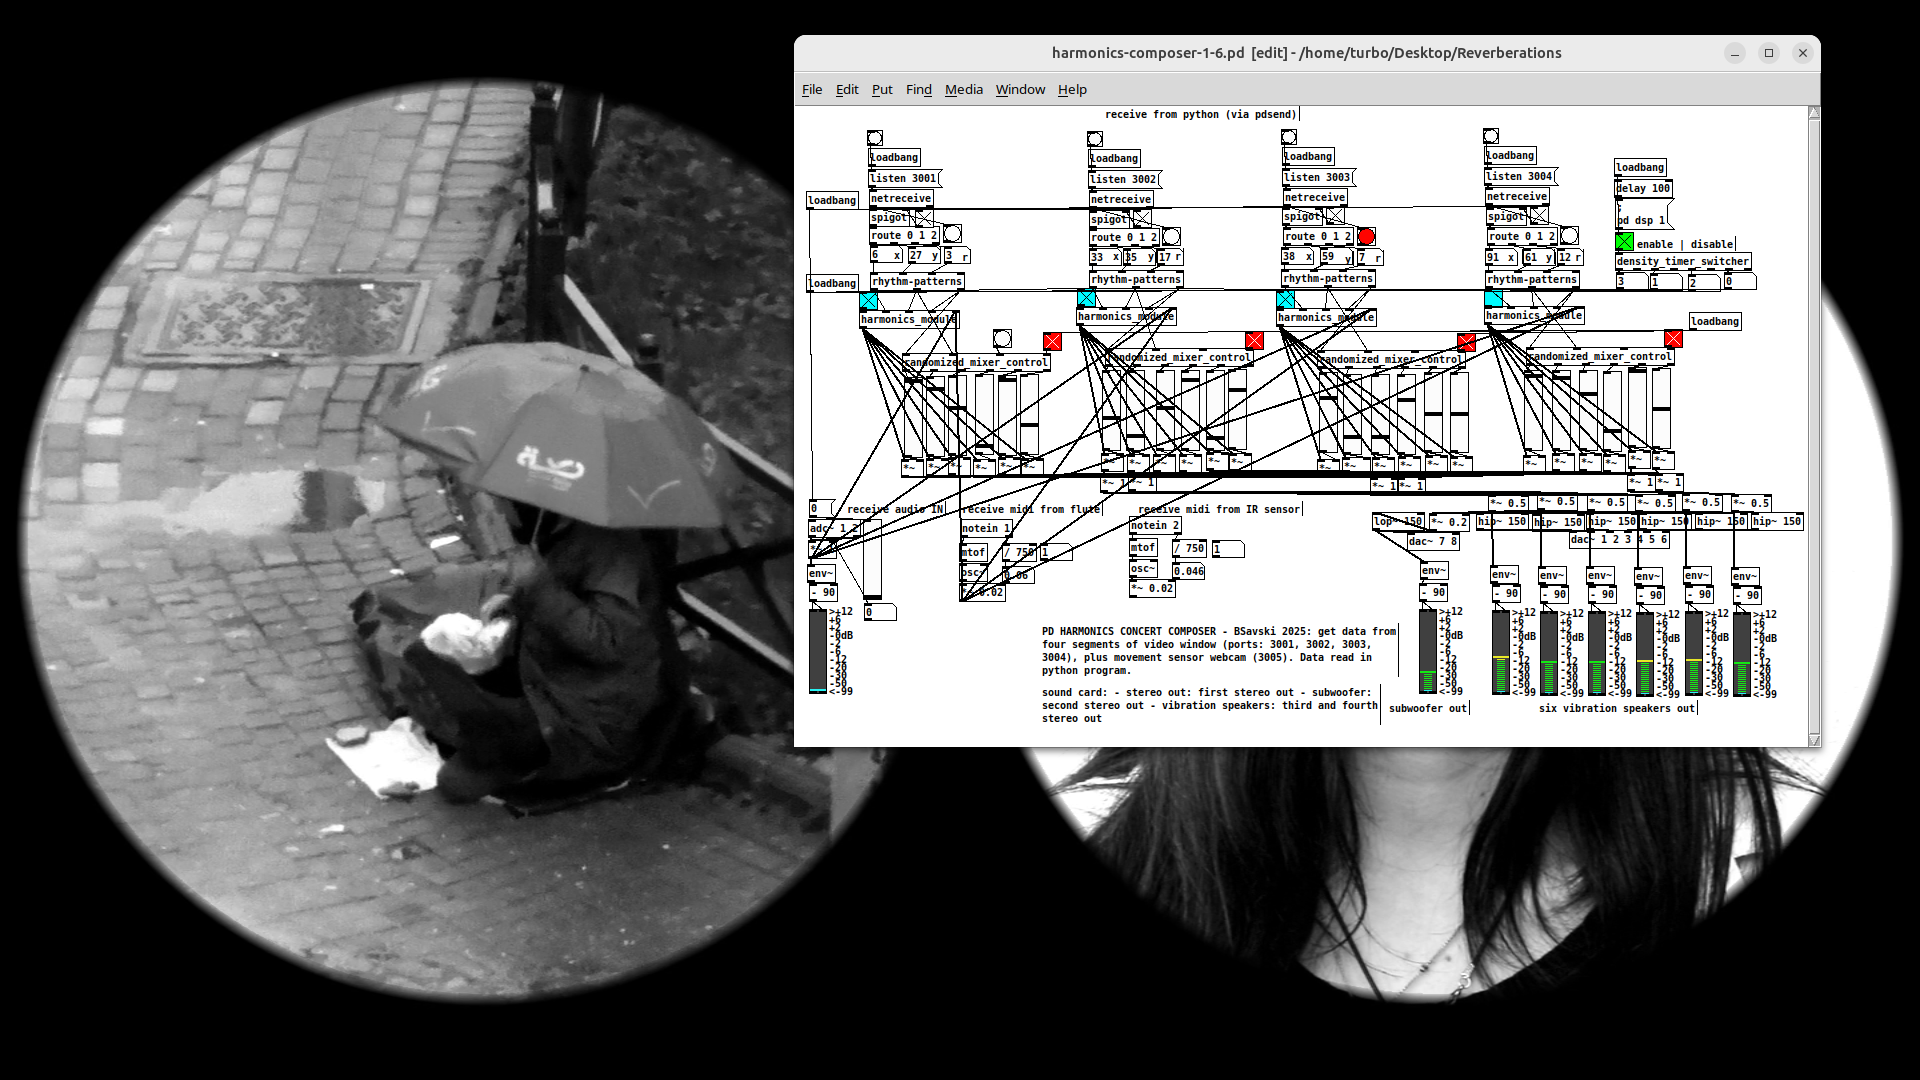Toggle the spigot checkbox under listen 3002
This screenshot has height=1080, width=1920.
(x=1142, y=218)
